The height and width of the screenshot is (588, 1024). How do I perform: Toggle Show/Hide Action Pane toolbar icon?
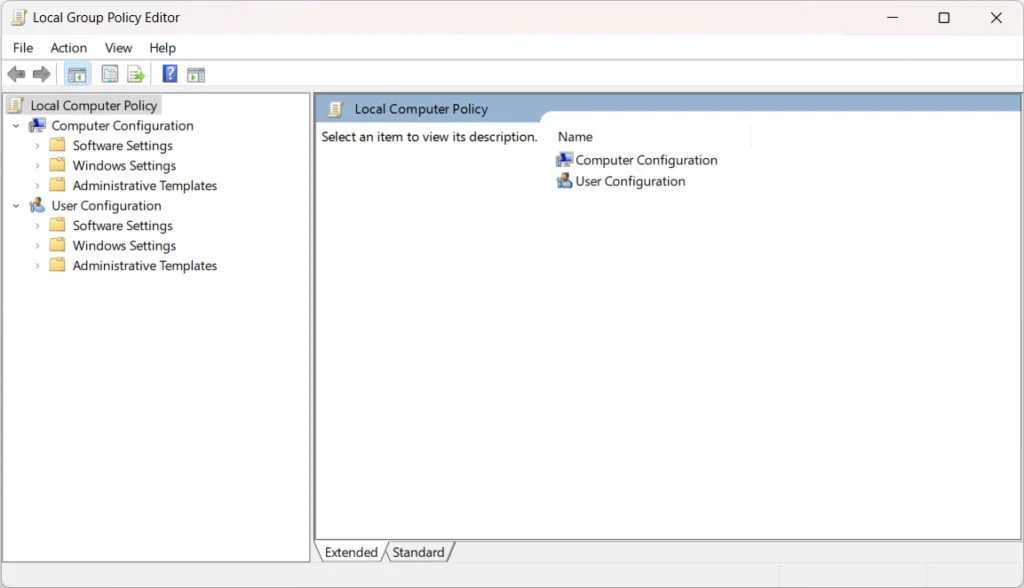coord(196,74)
